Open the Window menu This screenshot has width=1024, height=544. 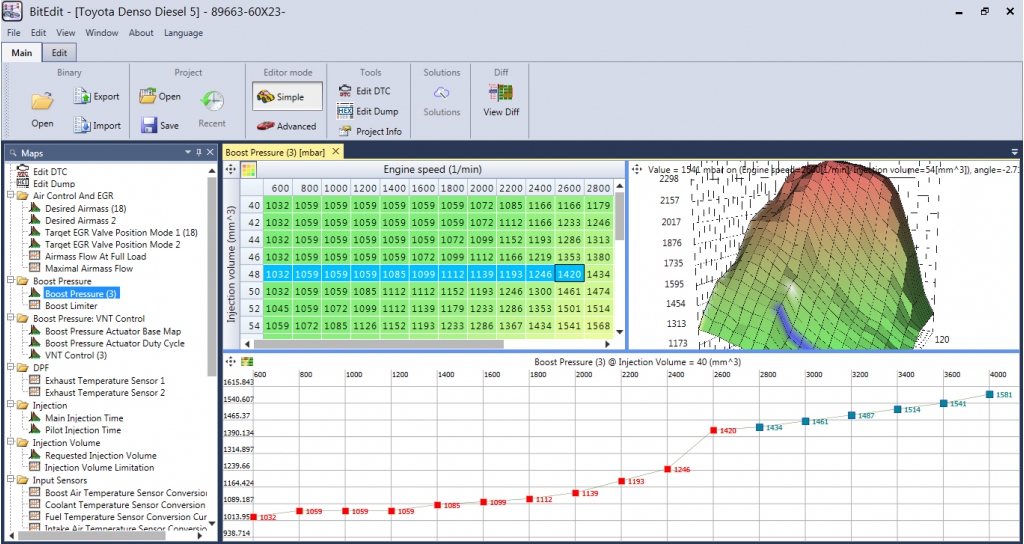[102, 33]
